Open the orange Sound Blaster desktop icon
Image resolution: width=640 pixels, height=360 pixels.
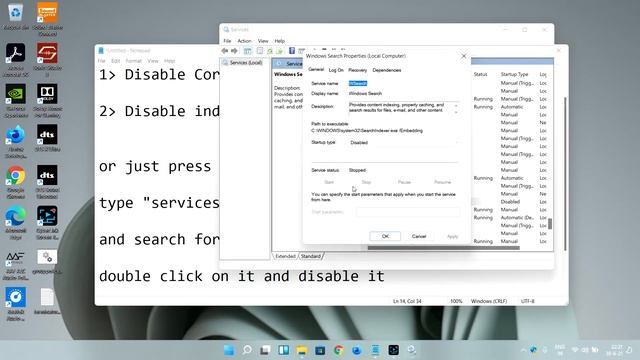[47, 18]
